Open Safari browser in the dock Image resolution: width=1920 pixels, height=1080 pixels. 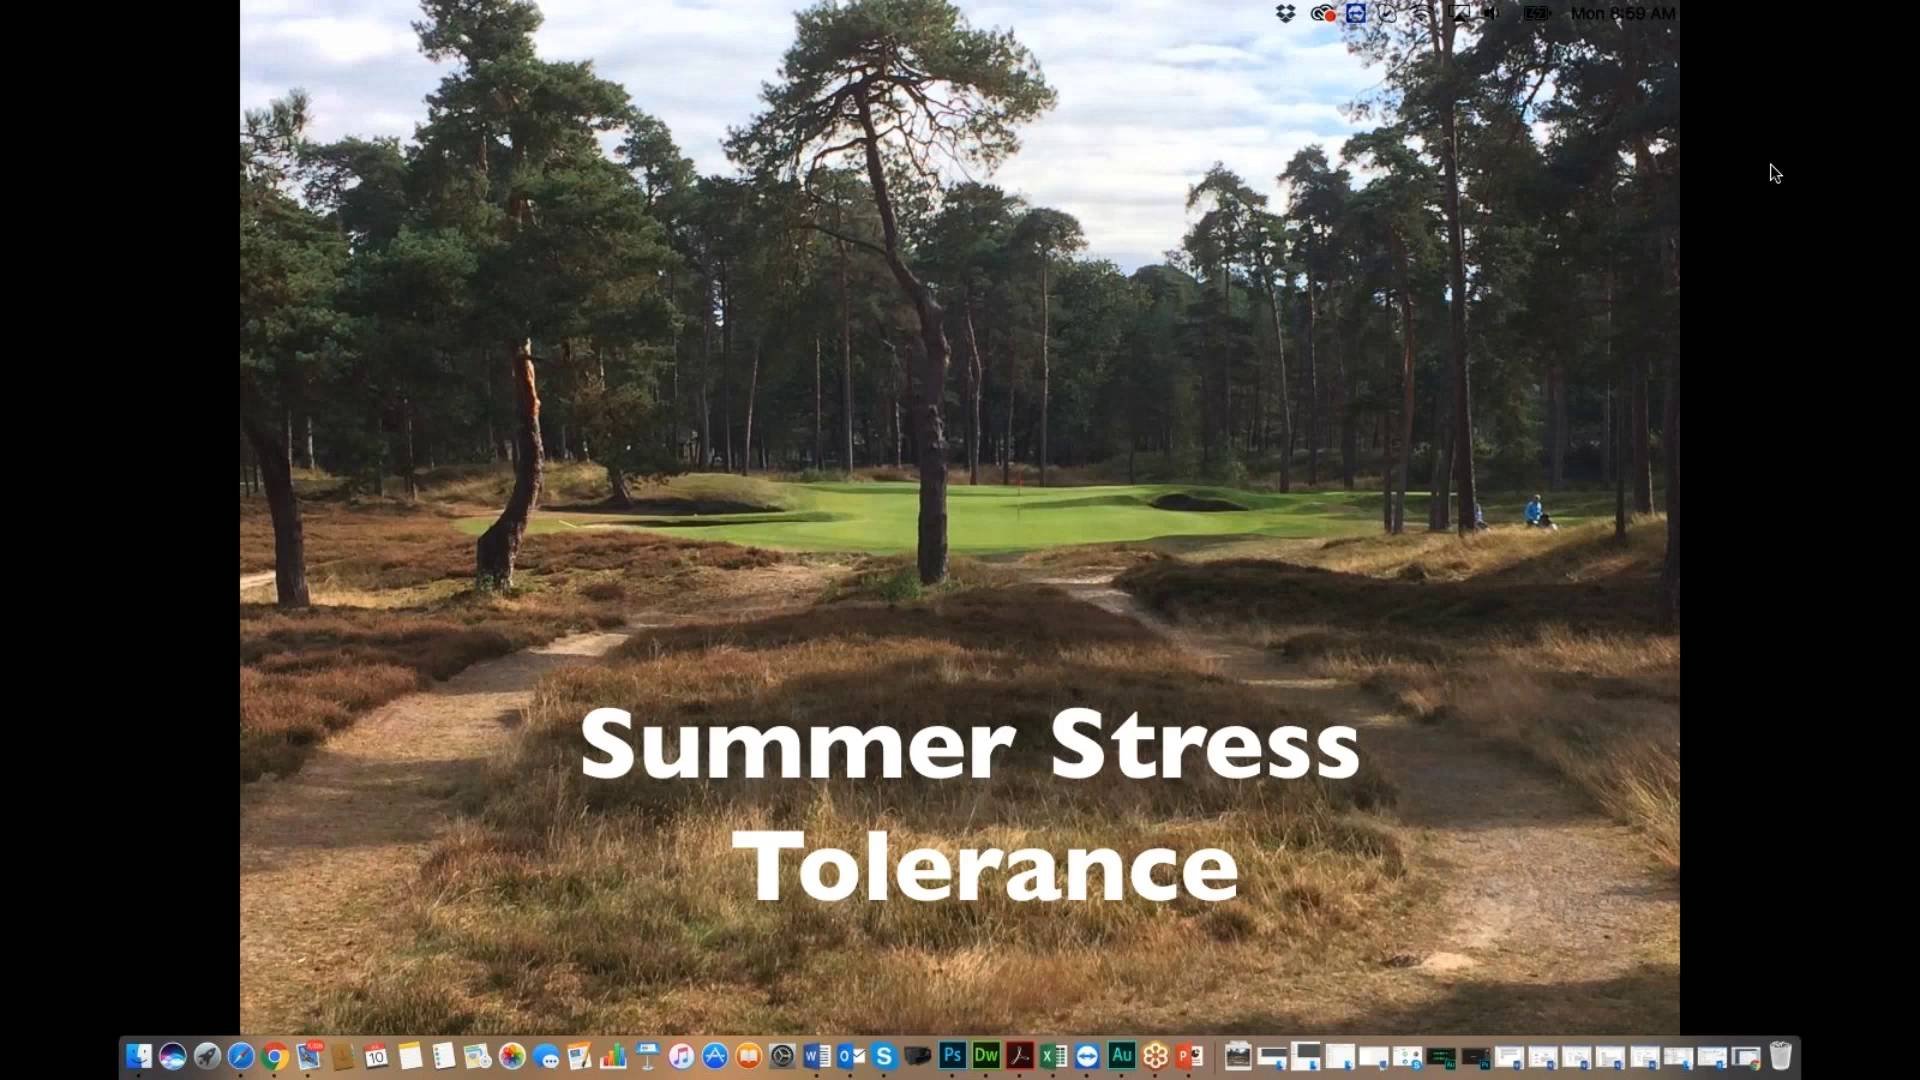pyautogui.click(x=241, y=1056)
